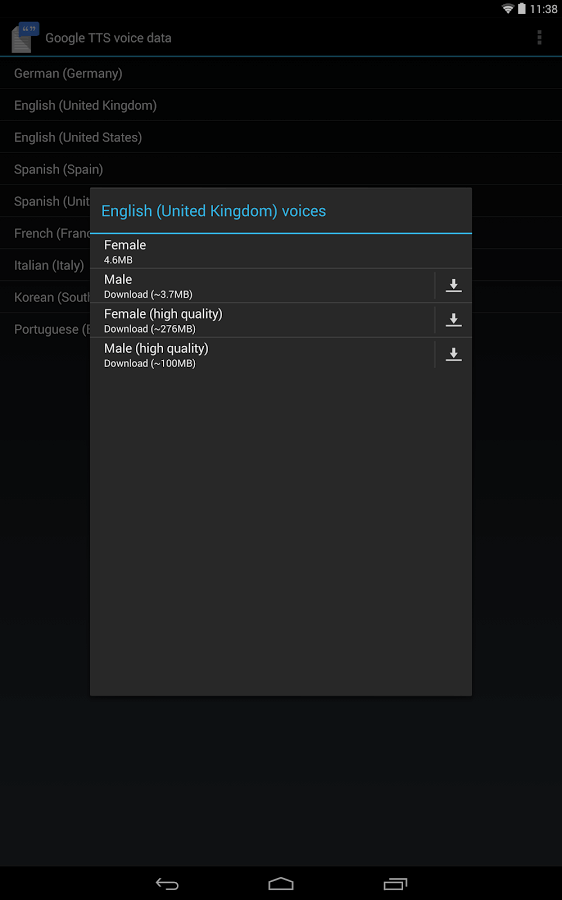
Task: Select the Female (high quality) entry
Action: coord(262,320)
